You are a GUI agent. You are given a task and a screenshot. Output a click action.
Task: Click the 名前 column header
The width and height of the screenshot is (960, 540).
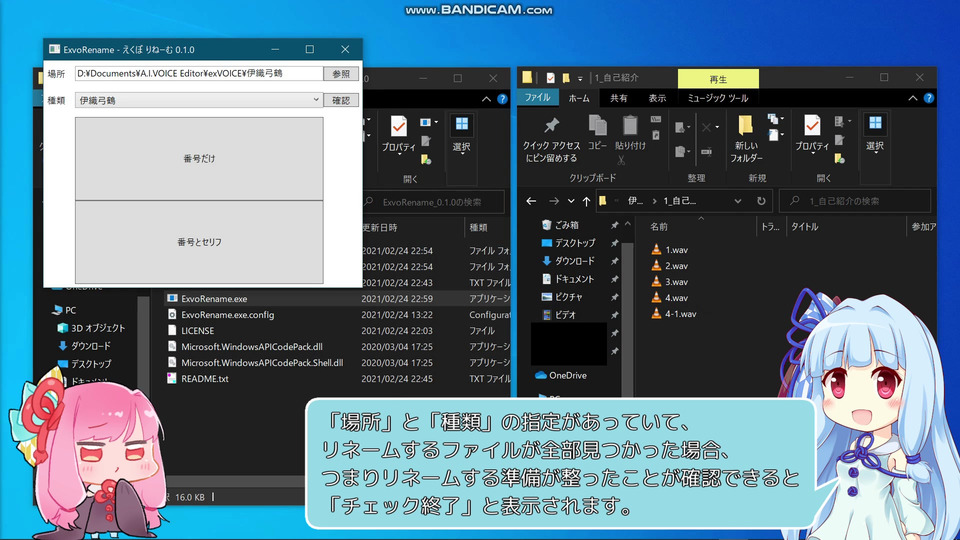coord(659,227)
